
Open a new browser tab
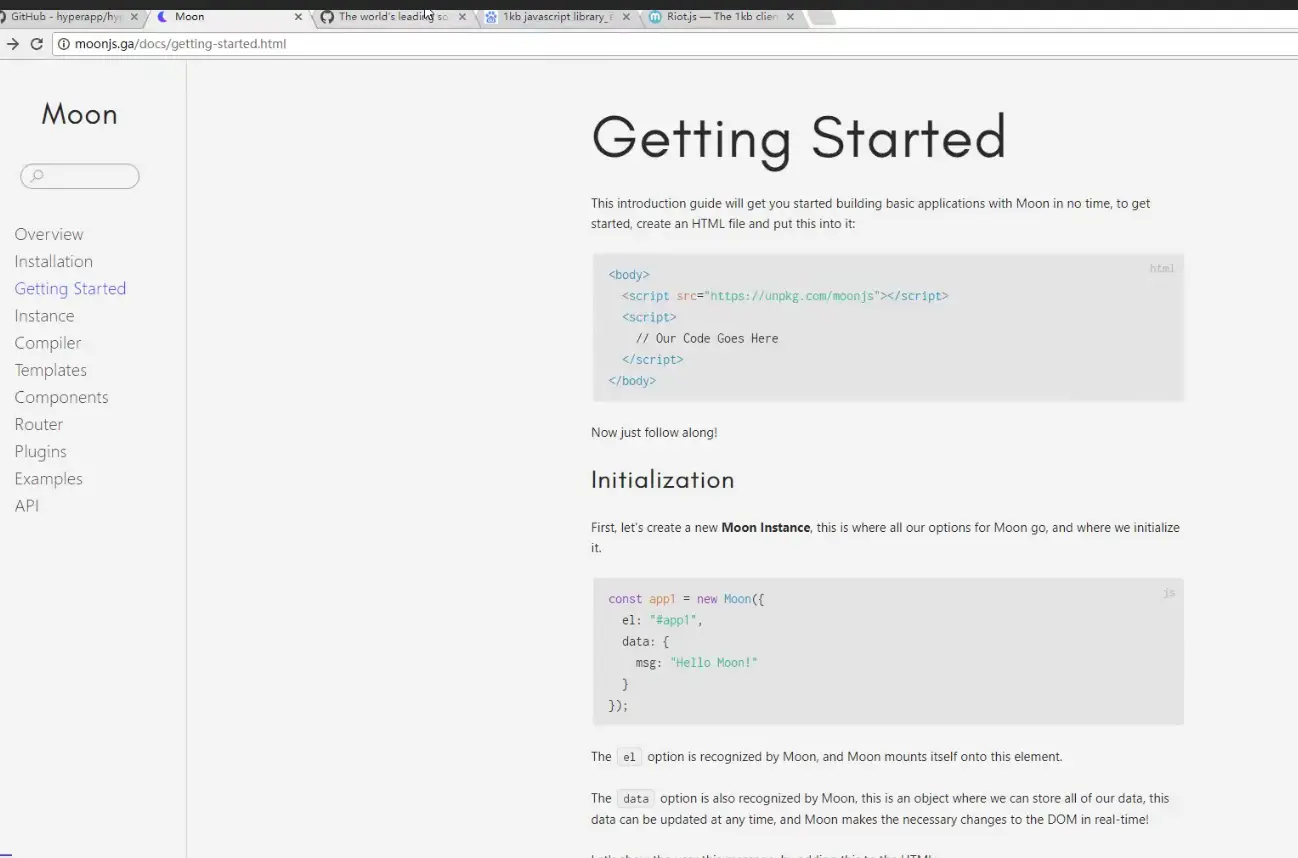[x=821, y=17]
